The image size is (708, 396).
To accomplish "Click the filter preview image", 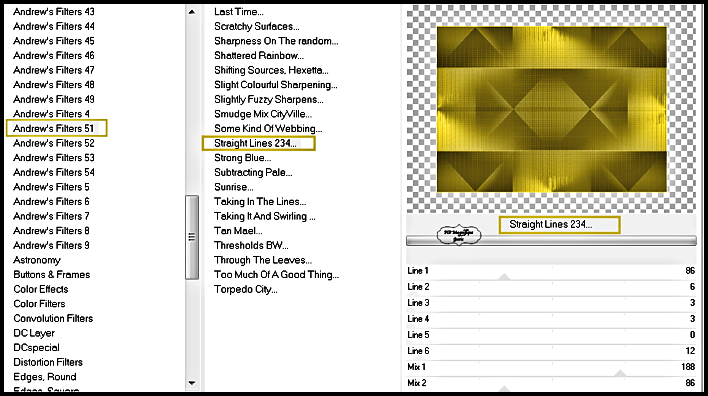I will coord(551,109).
